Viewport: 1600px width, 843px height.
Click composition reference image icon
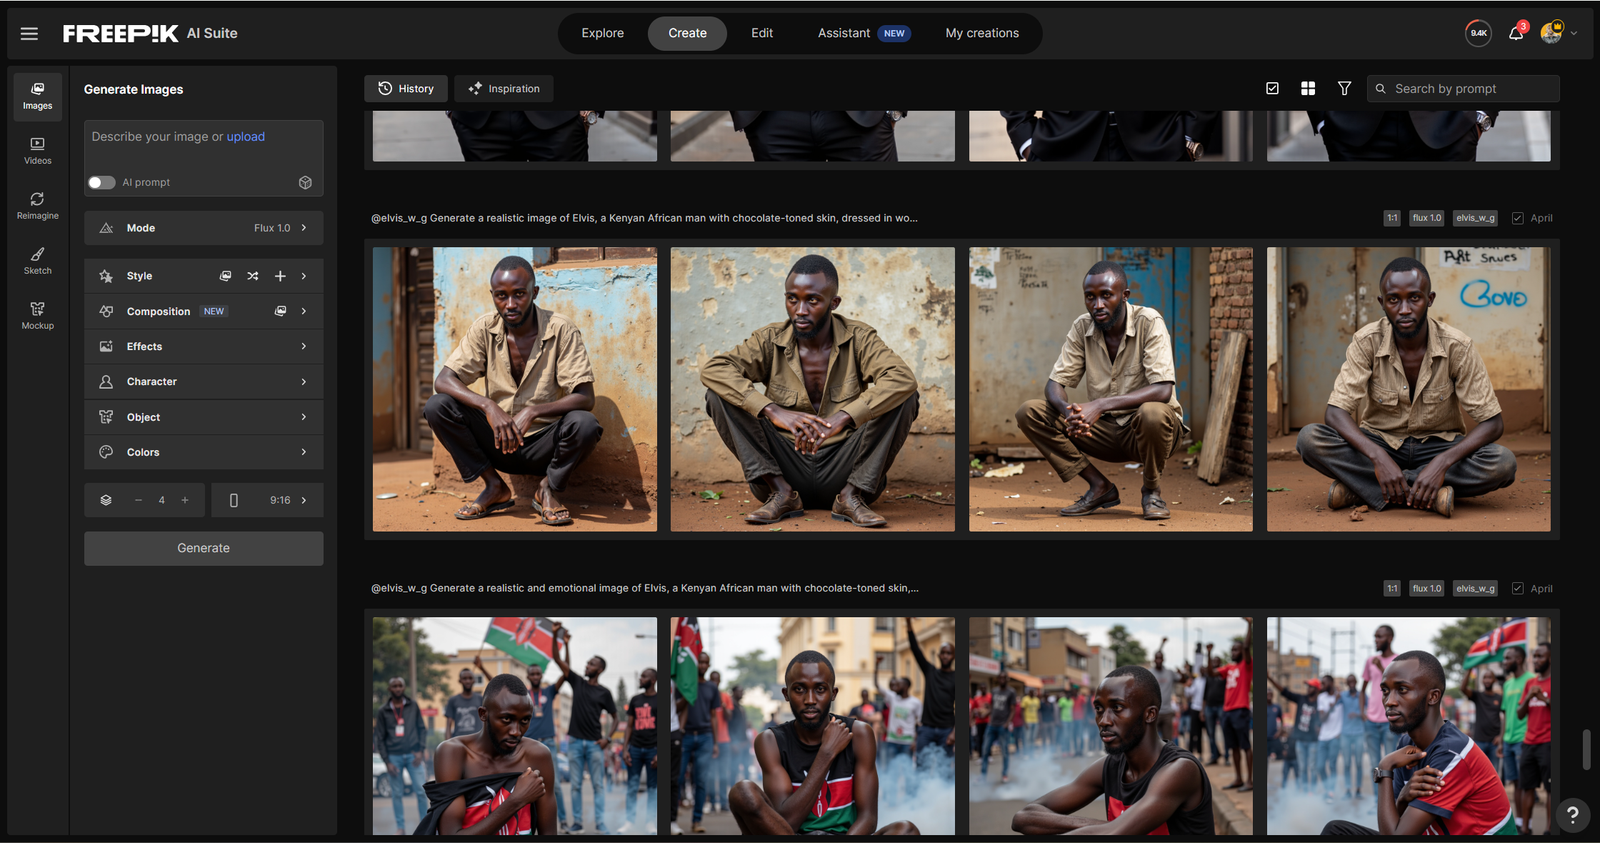click(x=280, y=311)
